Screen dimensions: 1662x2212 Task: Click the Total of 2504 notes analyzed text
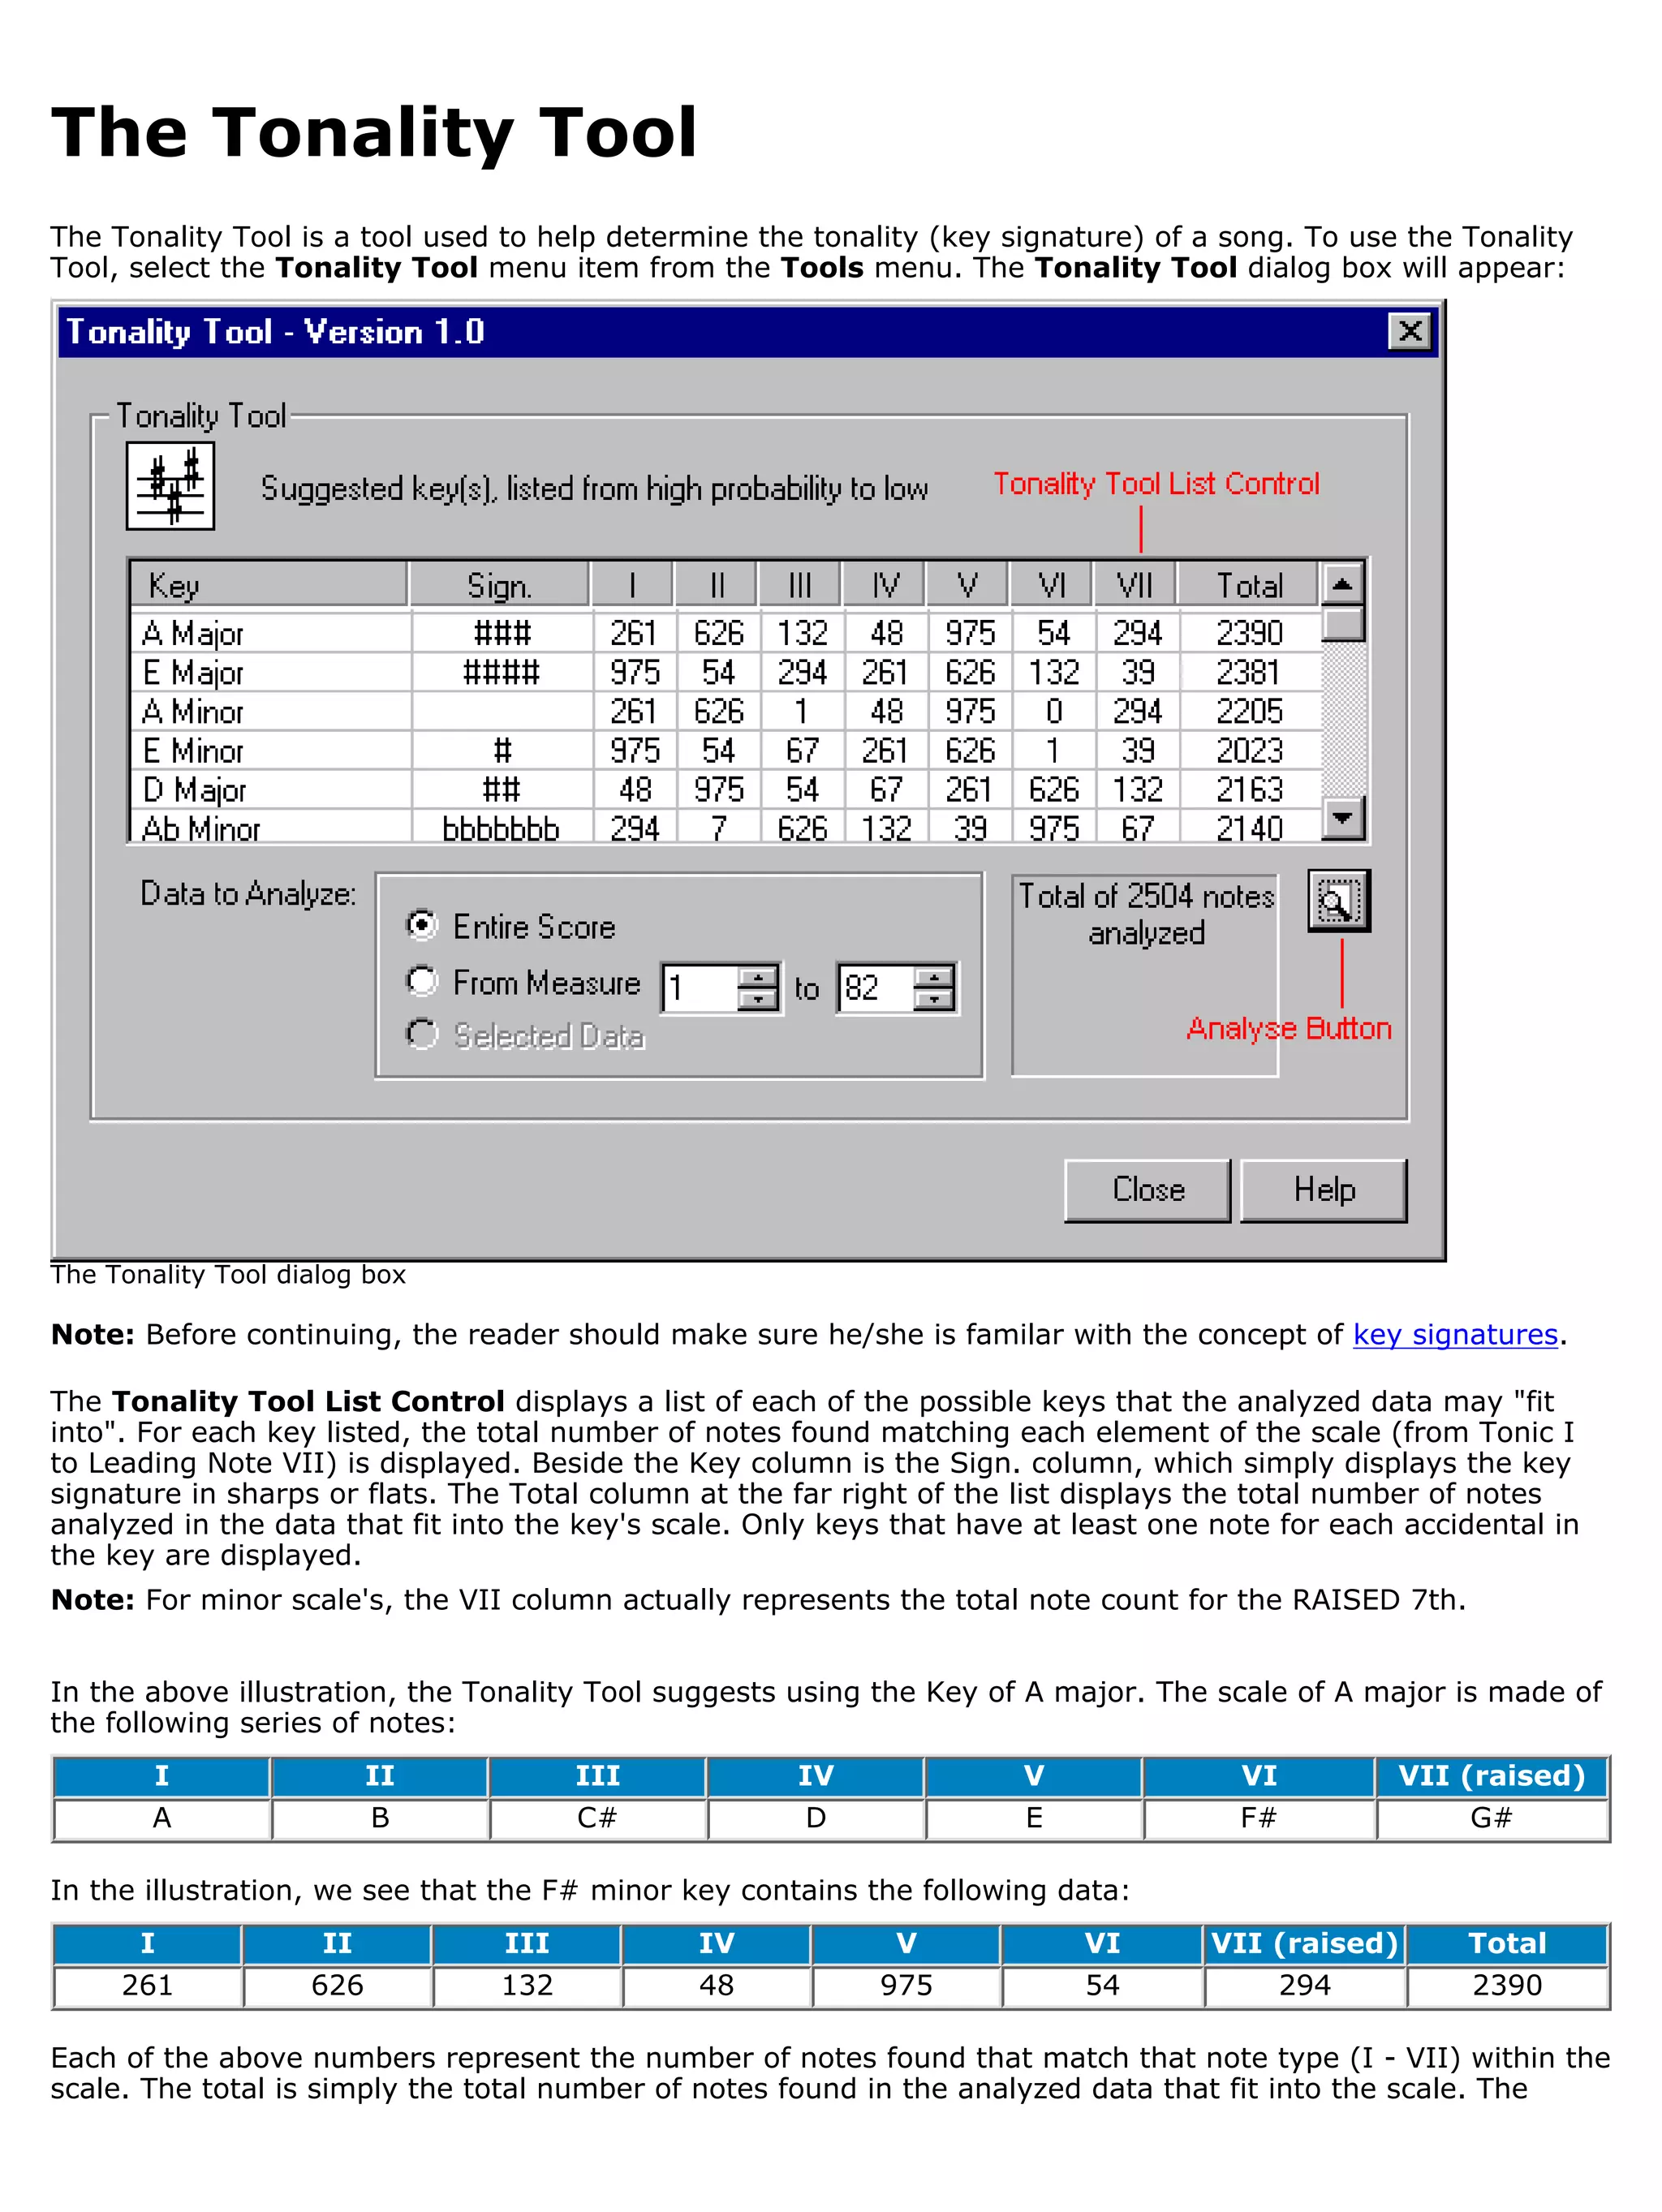tap(1146, 914)
